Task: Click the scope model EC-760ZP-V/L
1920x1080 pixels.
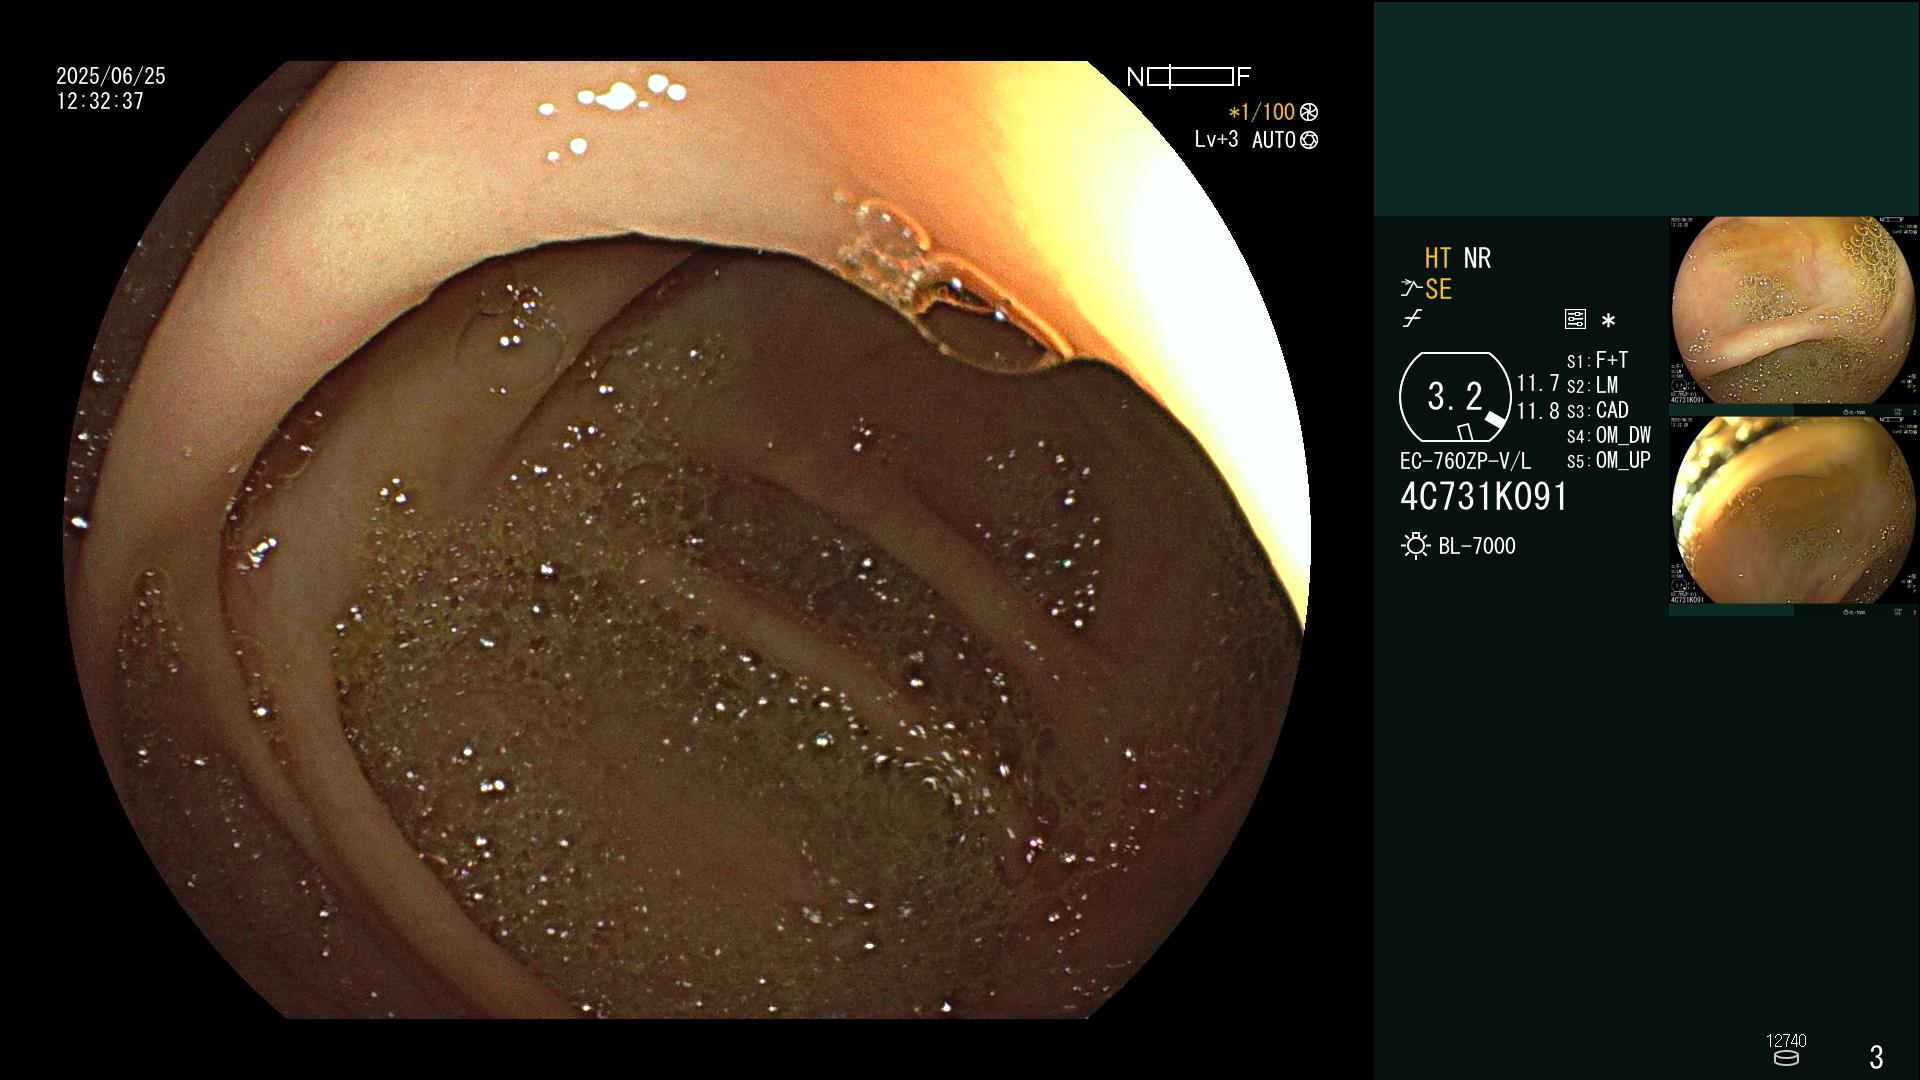Action: (x=1465, y=461)
